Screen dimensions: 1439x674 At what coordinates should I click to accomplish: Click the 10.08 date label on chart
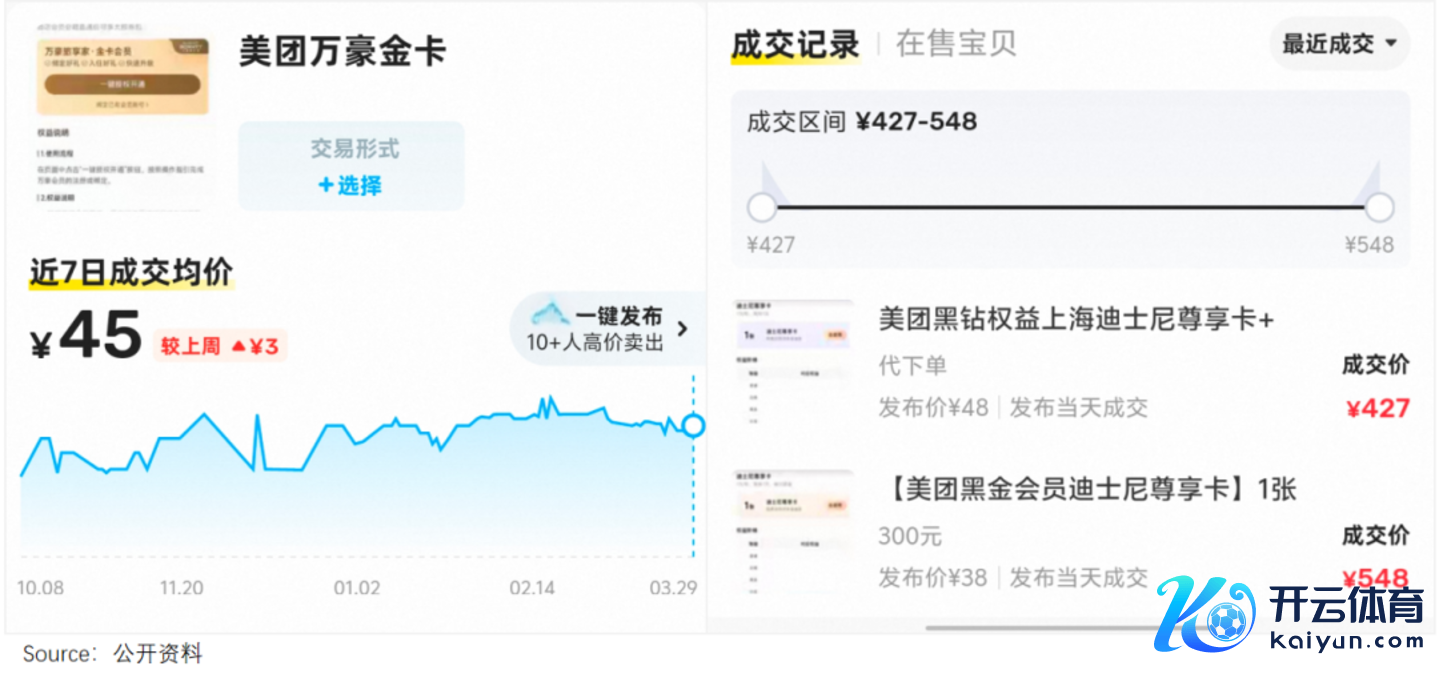(40, 588)
